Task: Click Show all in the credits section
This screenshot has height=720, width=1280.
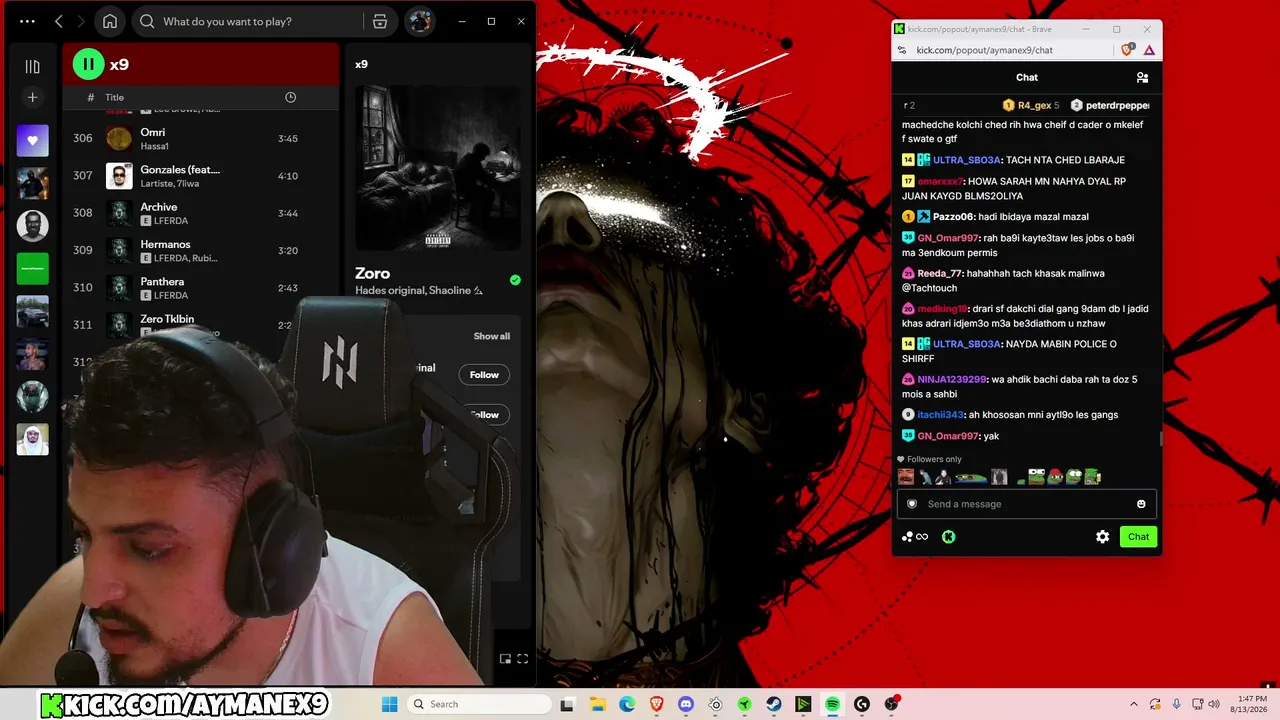Action: (x=491, y=336)
